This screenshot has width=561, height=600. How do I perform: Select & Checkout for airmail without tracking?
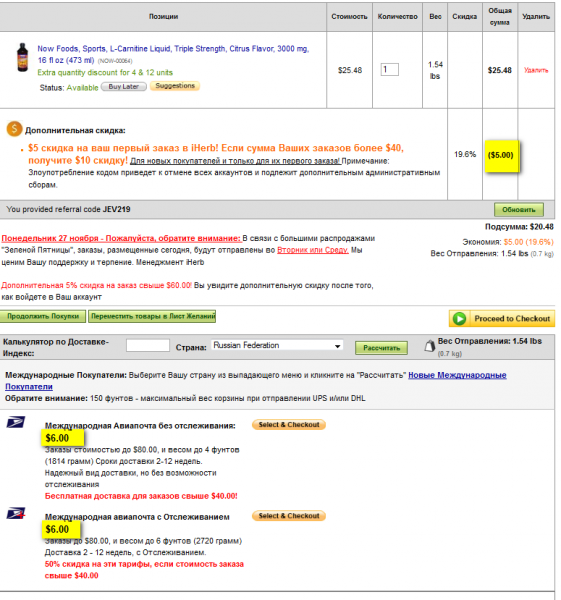point(289,425)
